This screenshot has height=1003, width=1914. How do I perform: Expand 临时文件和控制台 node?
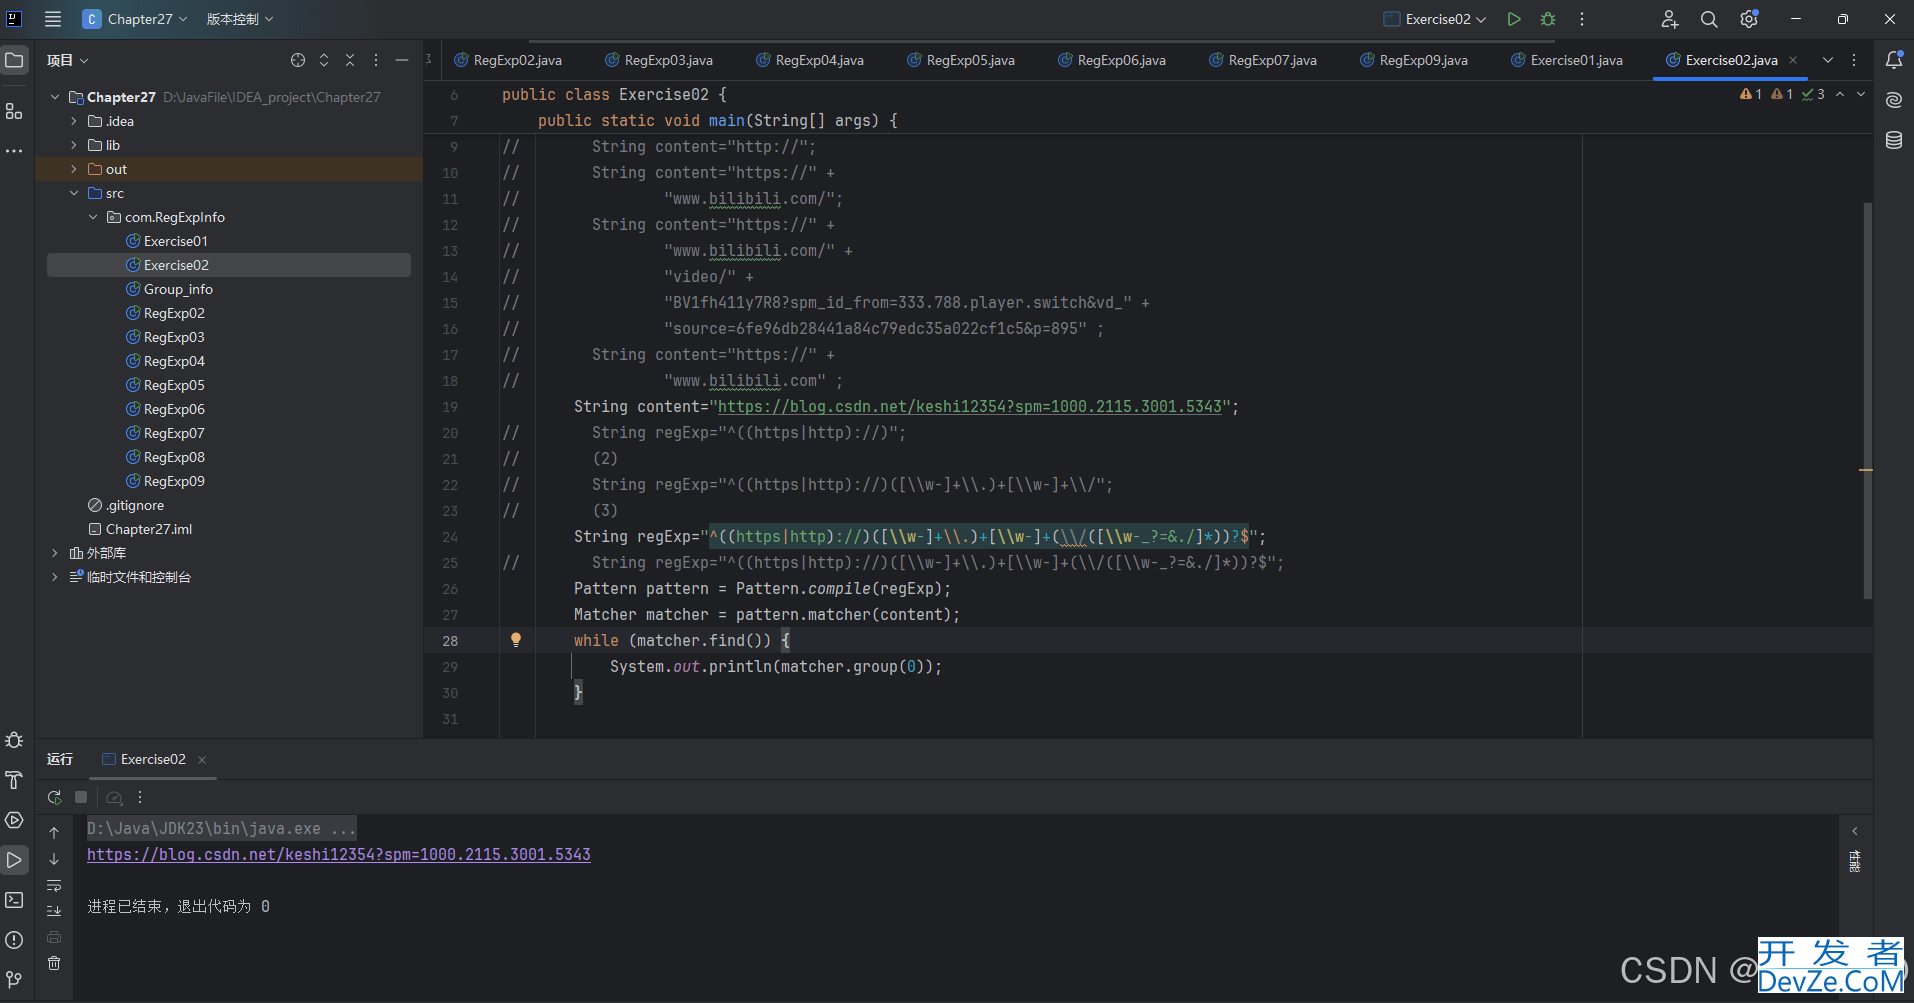55,577
